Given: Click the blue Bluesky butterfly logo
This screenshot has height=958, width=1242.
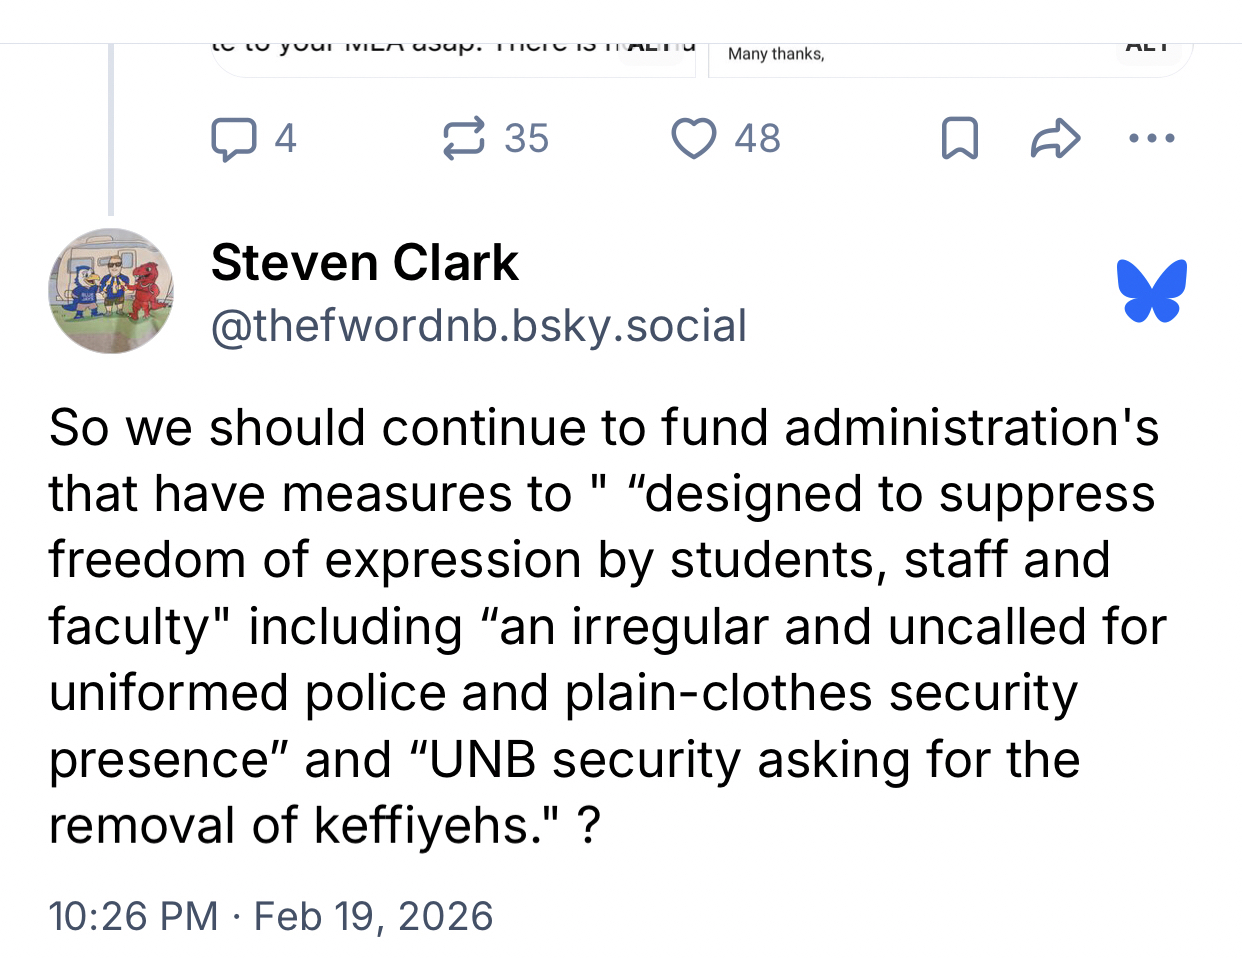Looking at the screenshot, I should click(1151, 291).
